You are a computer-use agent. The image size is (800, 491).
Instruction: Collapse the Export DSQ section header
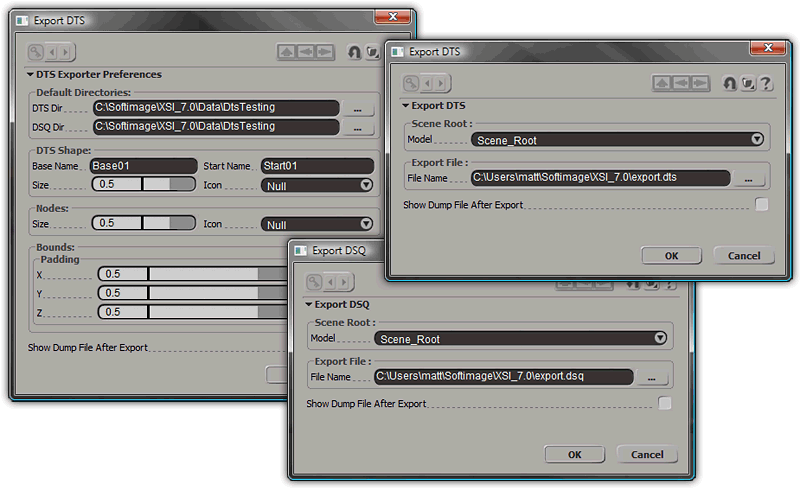tap(308, 304)
